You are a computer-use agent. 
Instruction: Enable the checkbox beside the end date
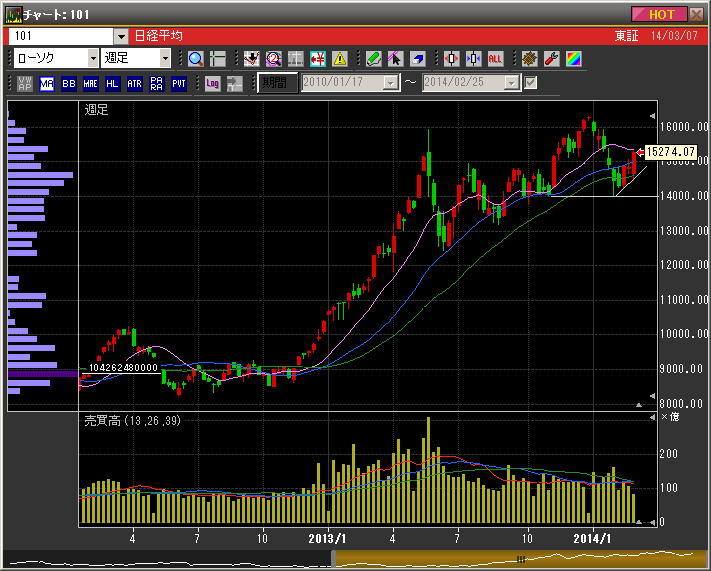(531, 83)
